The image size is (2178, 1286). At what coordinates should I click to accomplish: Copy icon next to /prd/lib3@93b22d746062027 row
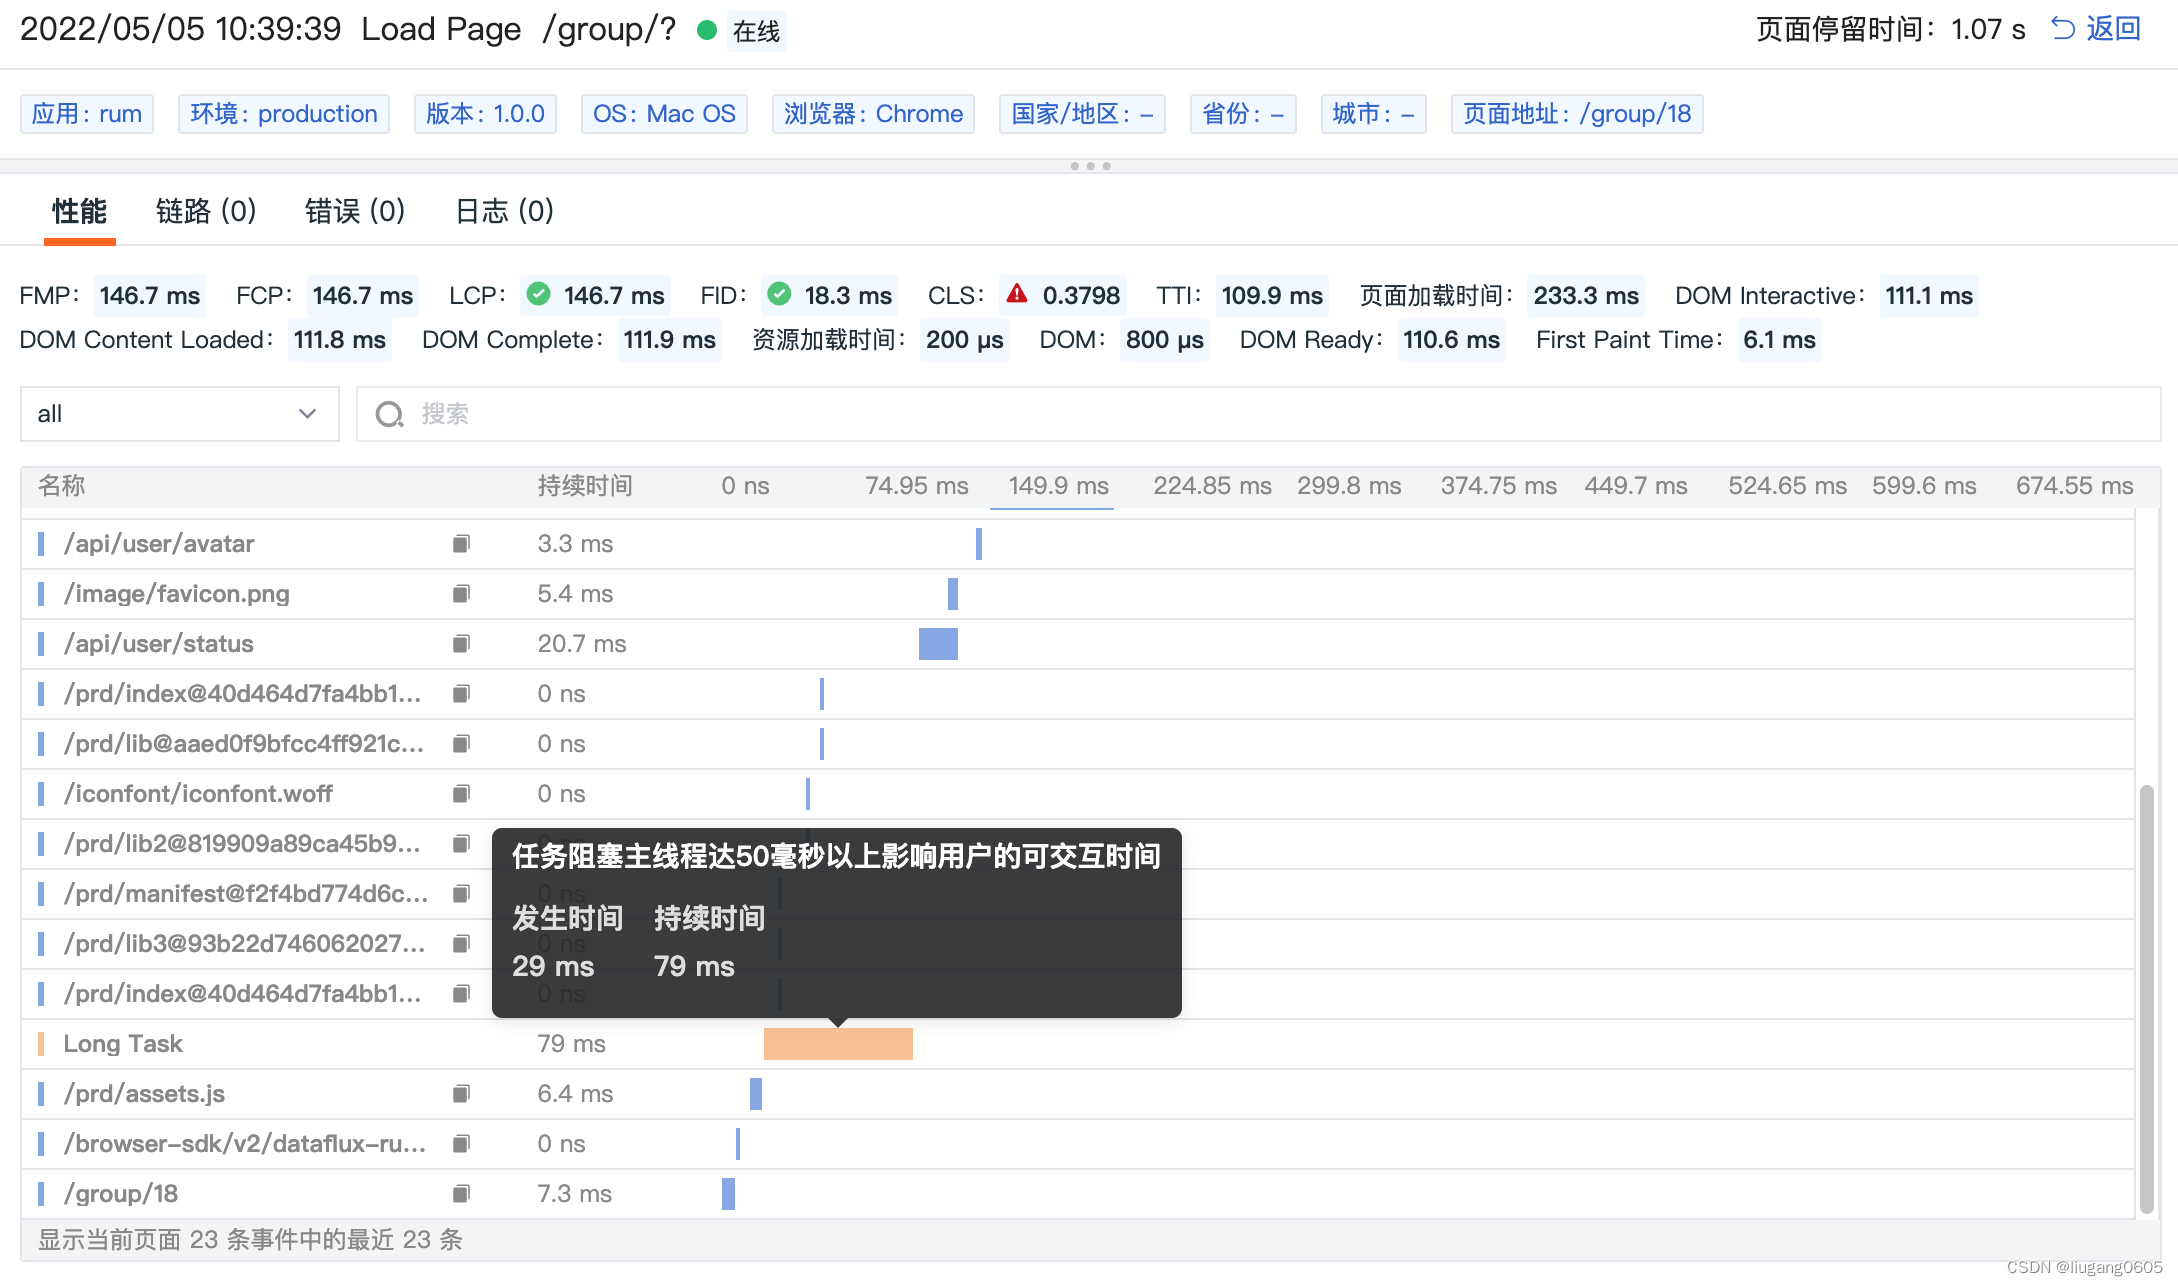tap(461, 944)
